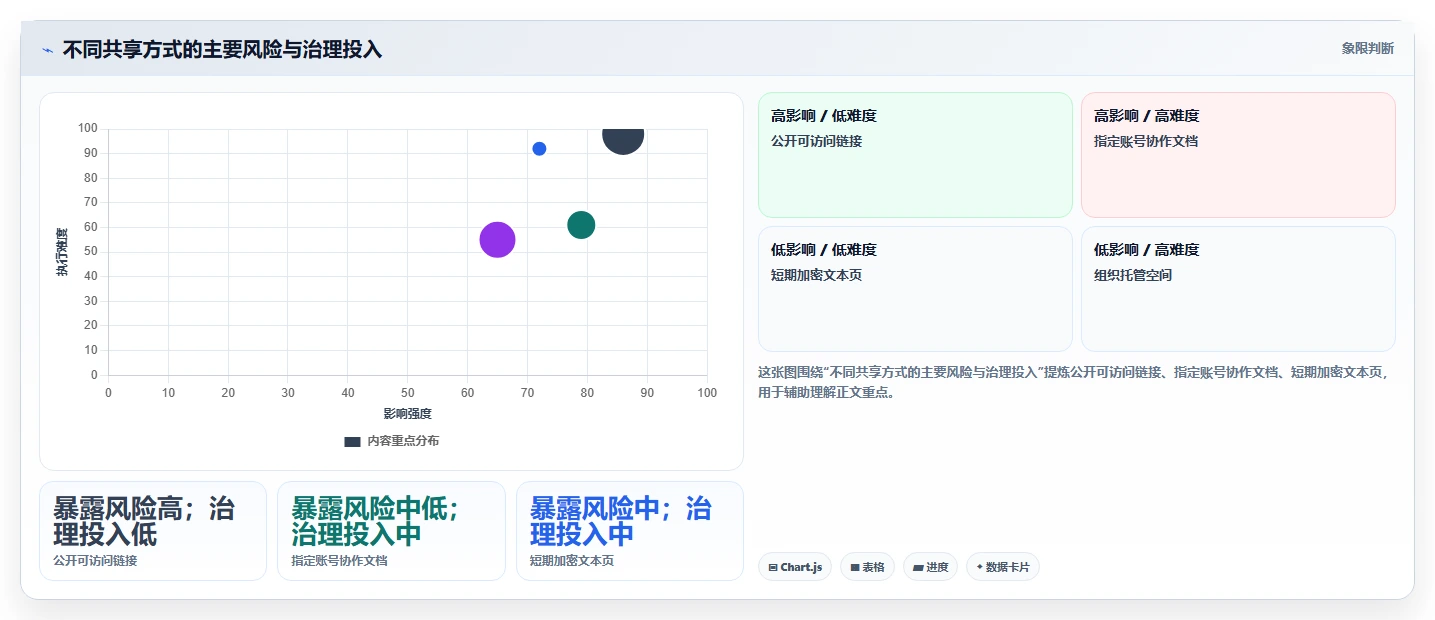Screen dimensions: 1435x620
Task: Click the header title 不同共享方式的主要风险与治理投入
Action: [222, 50]
